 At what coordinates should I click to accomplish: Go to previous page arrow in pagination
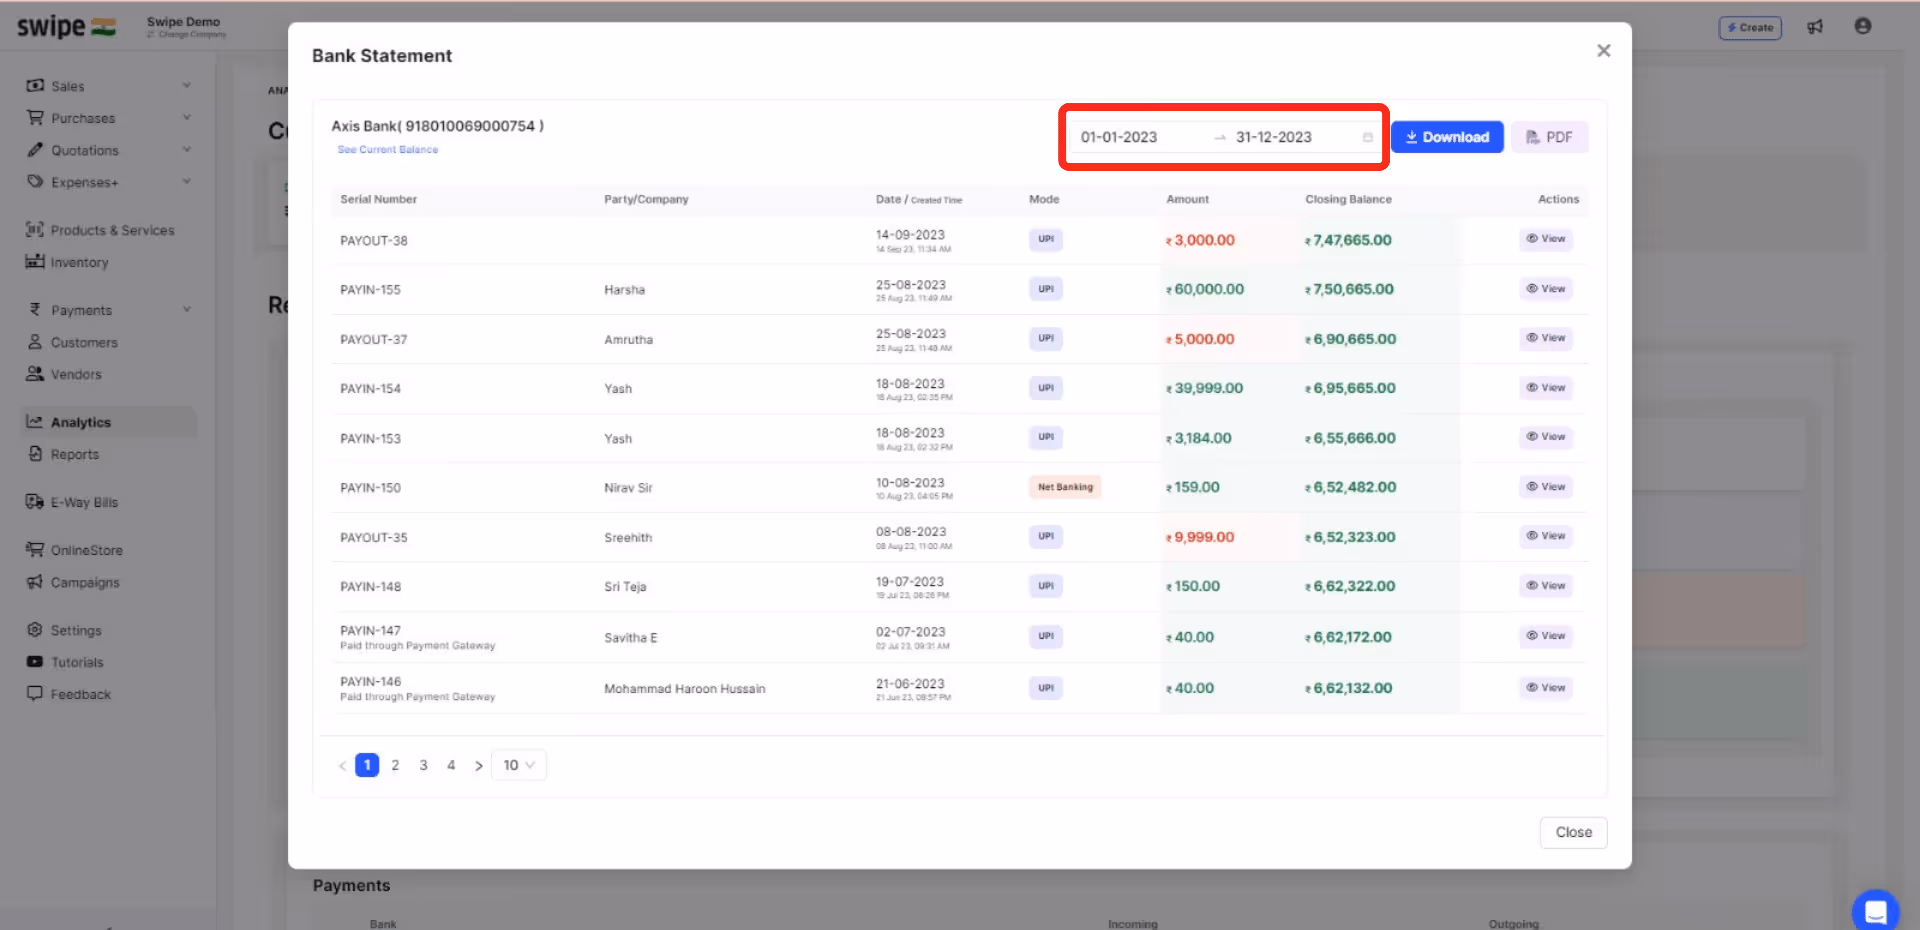pyautogui.click(x=342, y=766)
